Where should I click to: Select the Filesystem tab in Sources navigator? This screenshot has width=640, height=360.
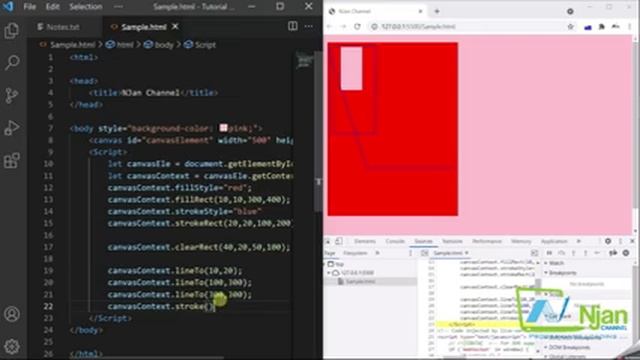click(355, 253)
